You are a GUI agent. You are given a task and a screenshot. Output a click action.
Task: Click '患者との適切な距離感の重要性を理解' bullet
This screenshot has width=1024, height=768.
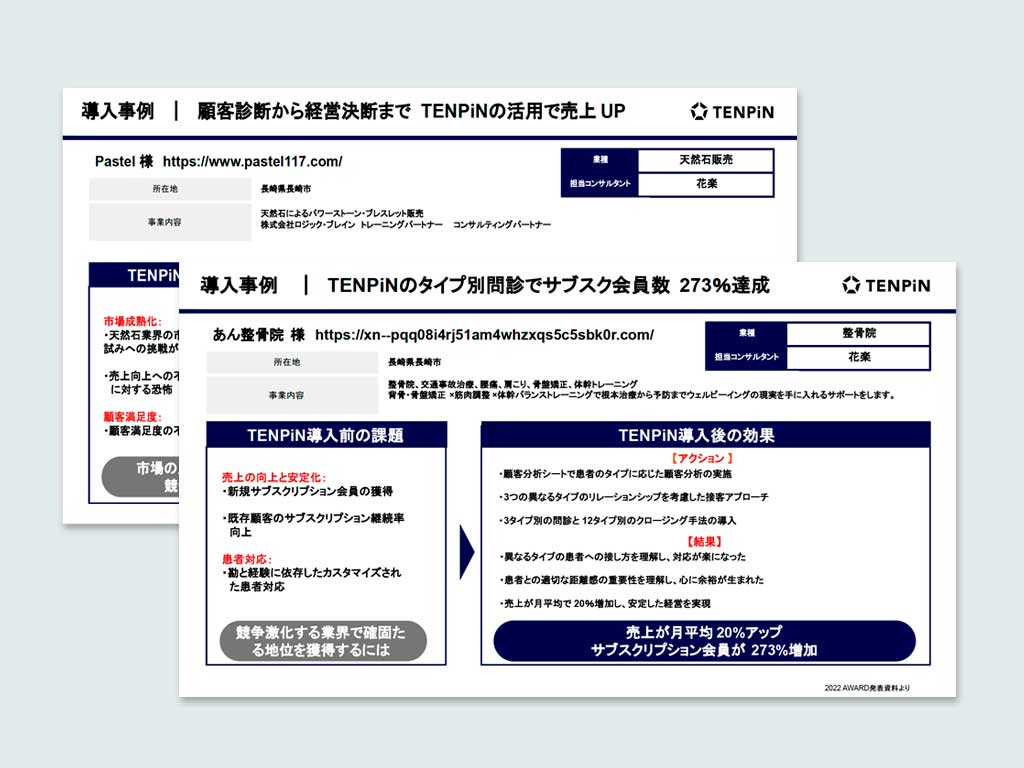point(632,580)
